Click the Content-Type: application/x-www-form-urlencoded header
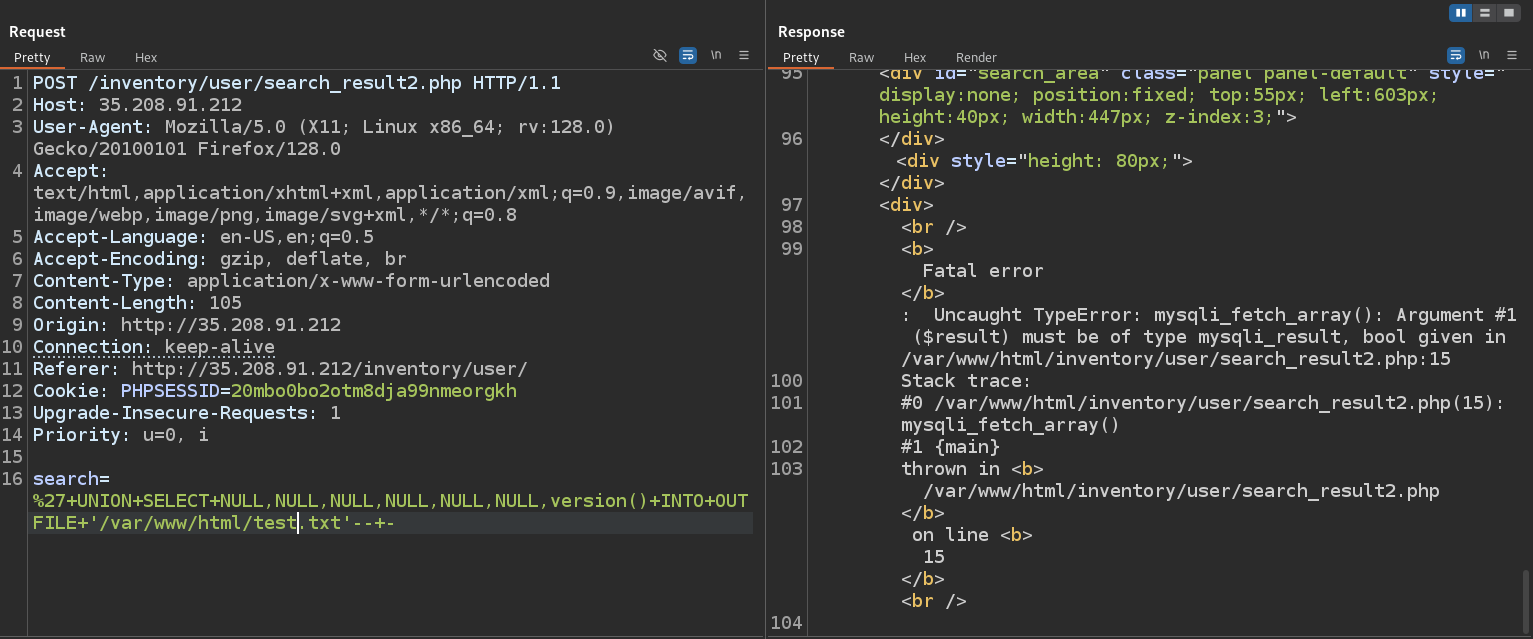This screenshot has height=639, width=1533. tap(291, 280)
